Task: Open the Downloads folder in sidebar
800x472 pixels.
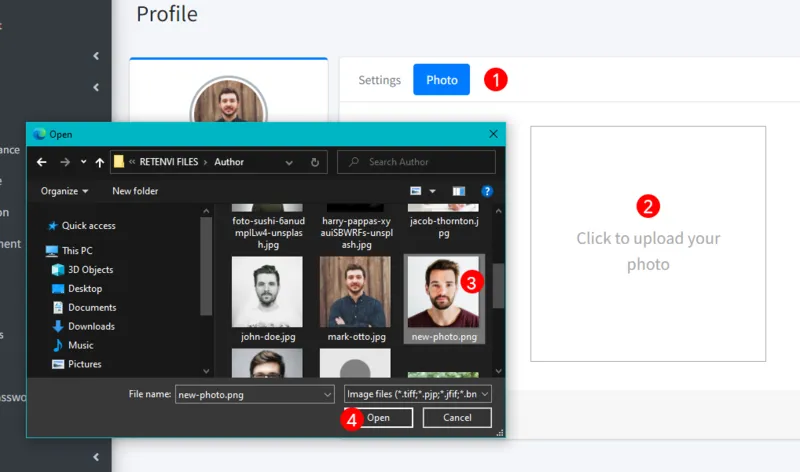Action: tap(90, 327)
